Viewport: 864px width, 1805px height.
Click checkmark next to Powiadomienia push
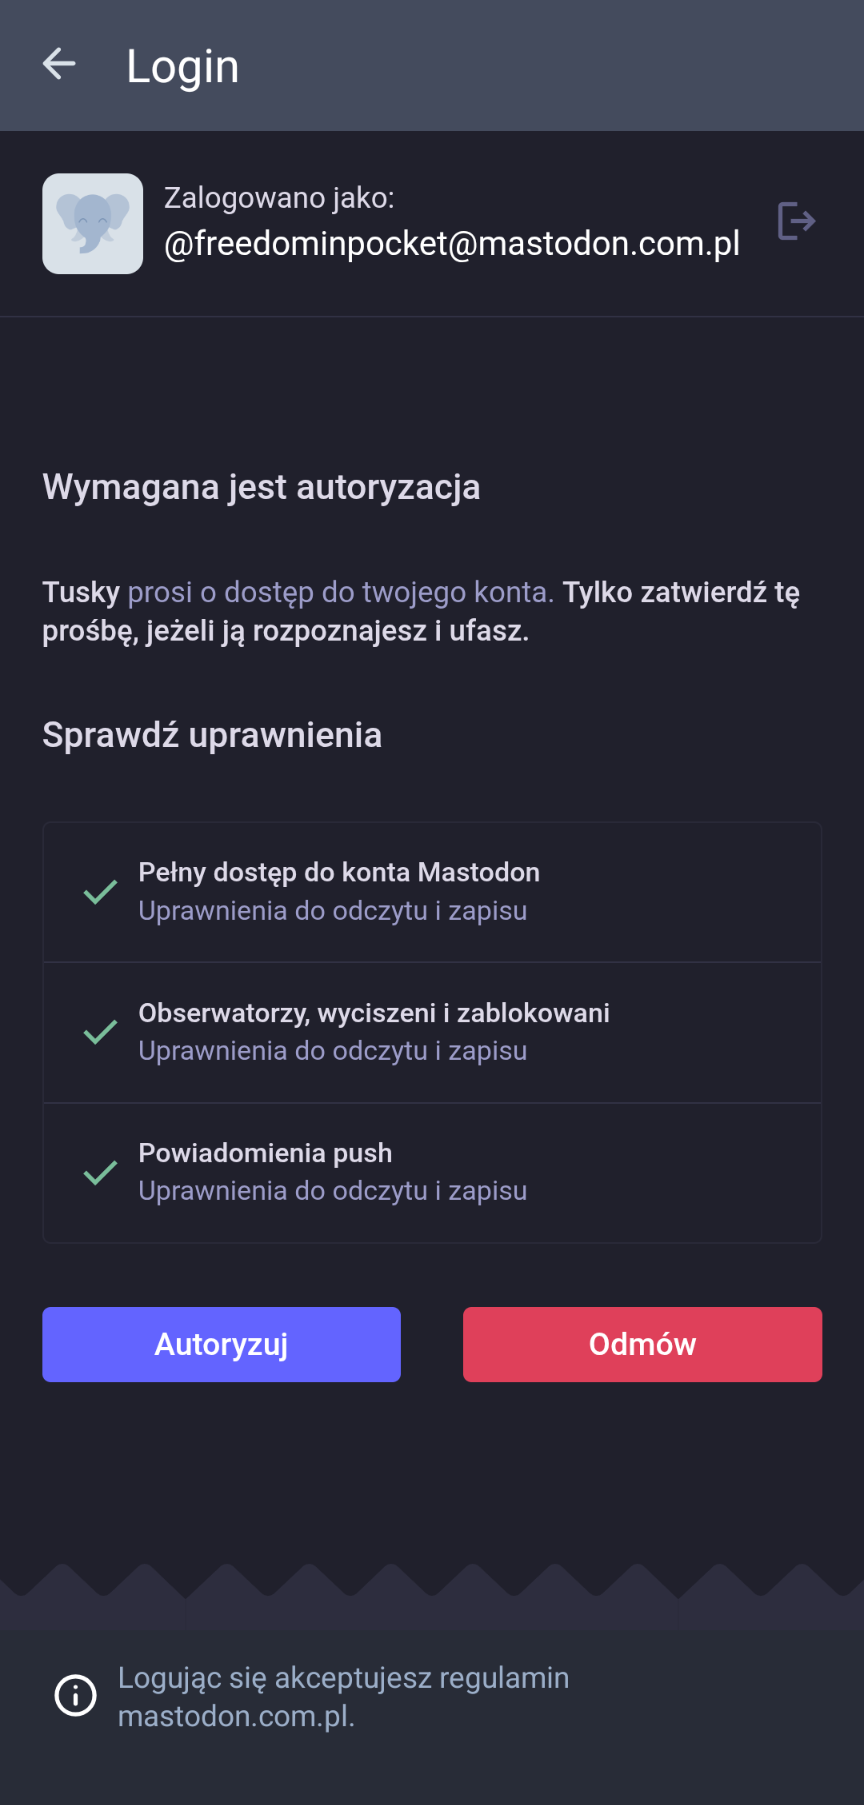coord(100,1172)
